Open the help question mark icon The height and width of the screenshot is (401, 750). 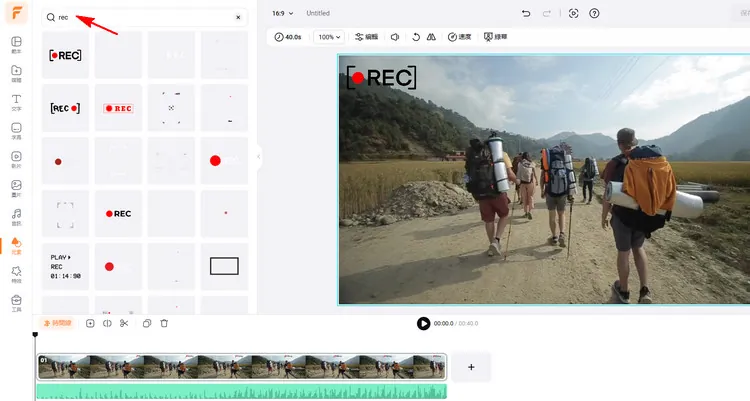(x=594, y=13)
